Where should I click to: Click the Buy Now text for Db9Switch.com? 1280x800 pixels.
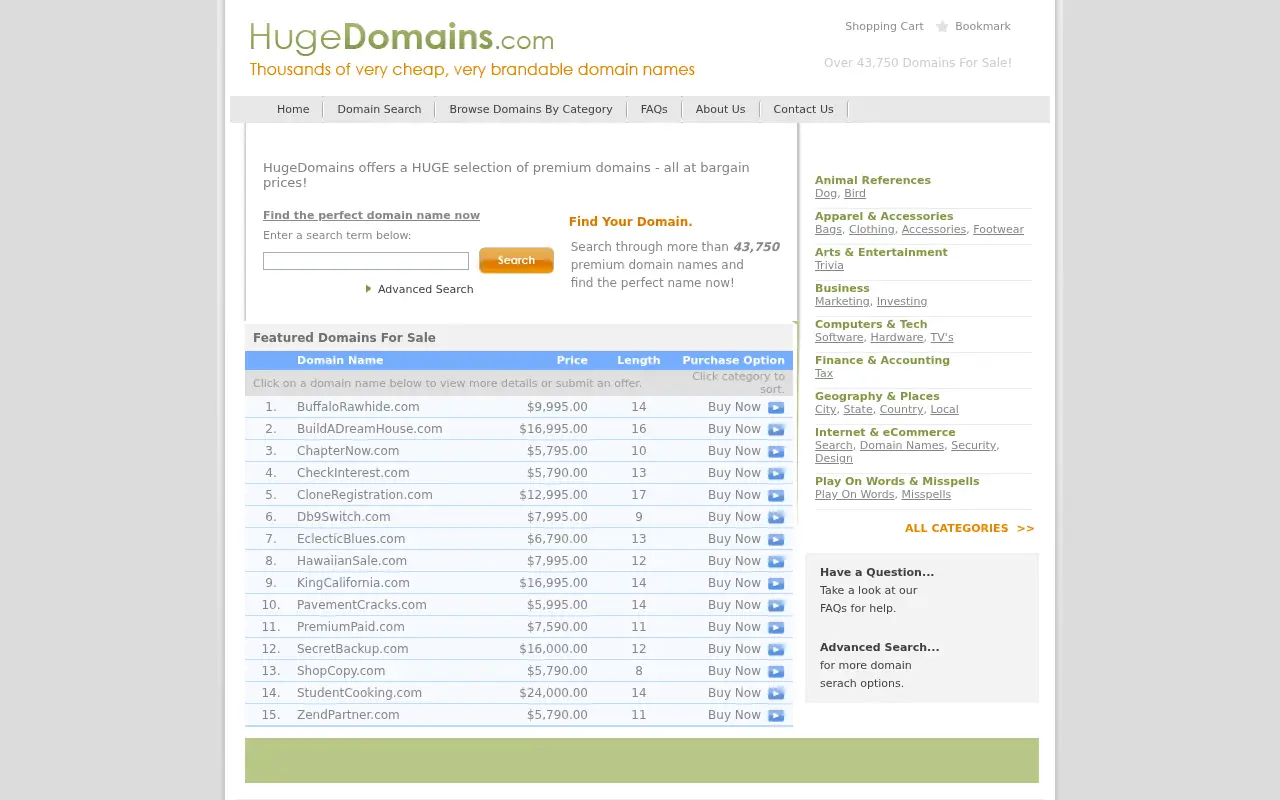(x=734, y=517)
